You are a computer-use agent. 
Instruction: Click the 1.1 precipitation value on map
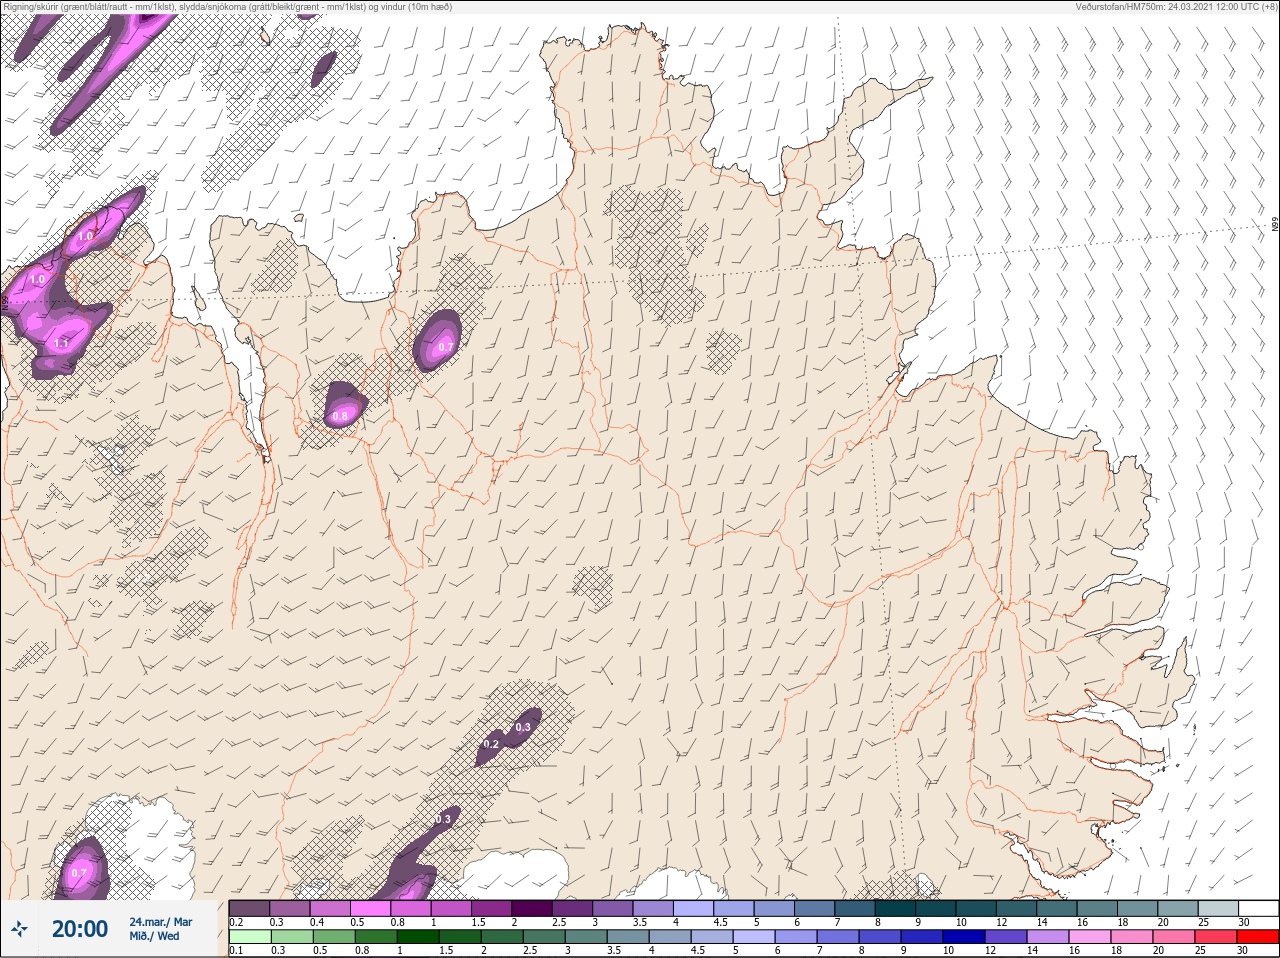(x=61, y=344)
